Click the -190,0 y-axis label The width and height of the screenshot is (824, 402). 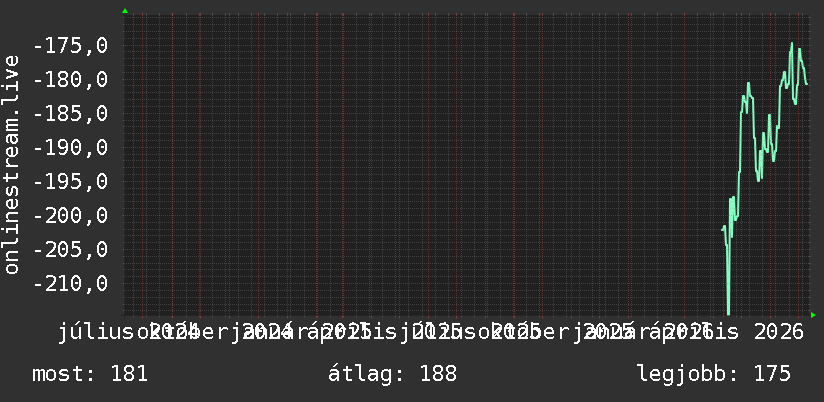(70, 148)
